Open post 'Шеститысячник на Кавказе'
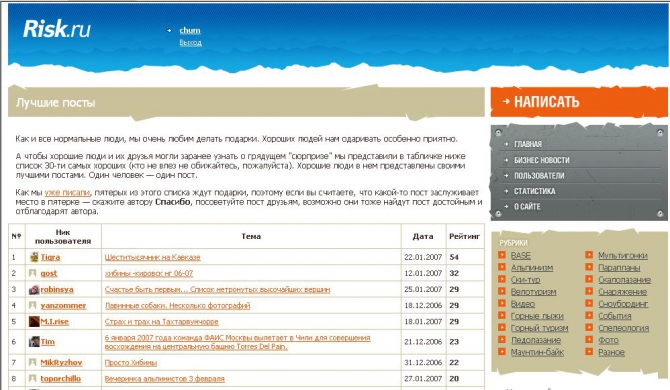Image resolution: width=670 pixels, height=390 pixels. (153, 257)
